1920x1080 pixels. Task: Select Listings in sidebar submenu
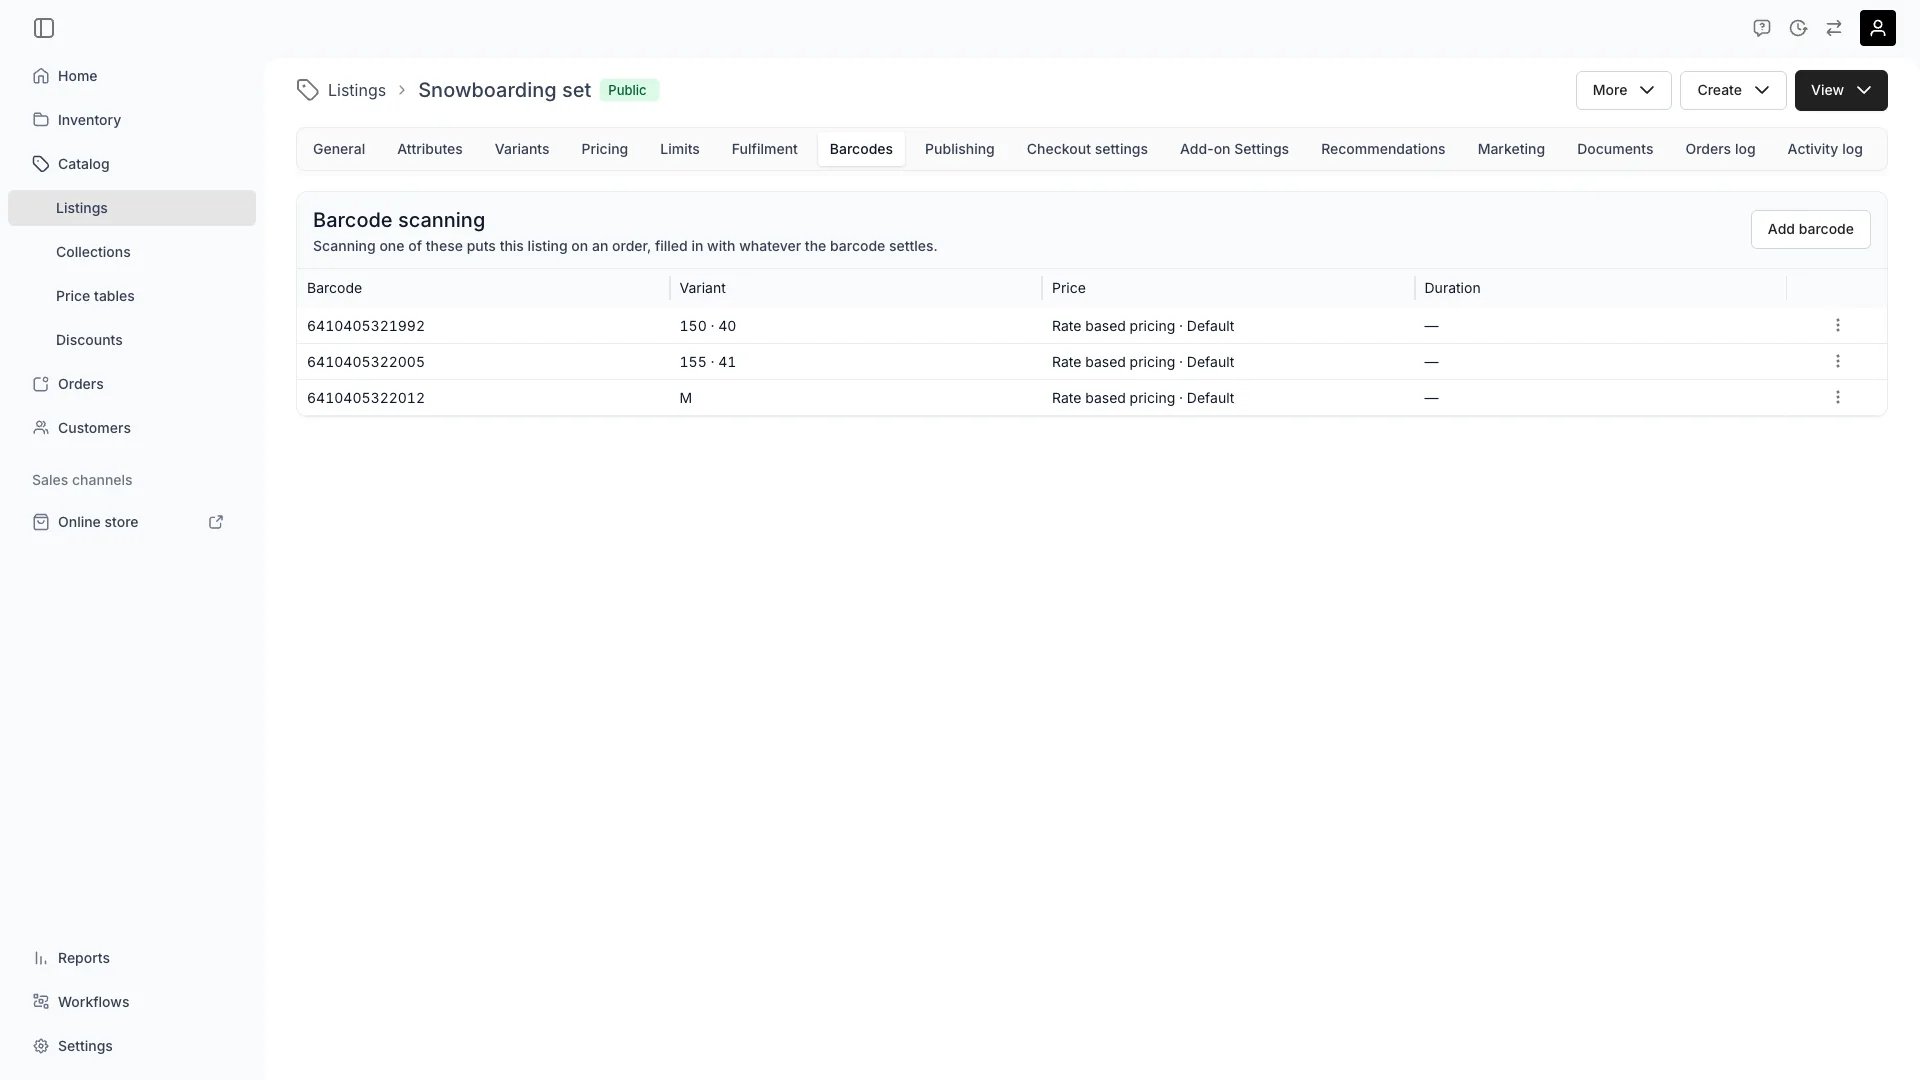[x=132, y=208]
